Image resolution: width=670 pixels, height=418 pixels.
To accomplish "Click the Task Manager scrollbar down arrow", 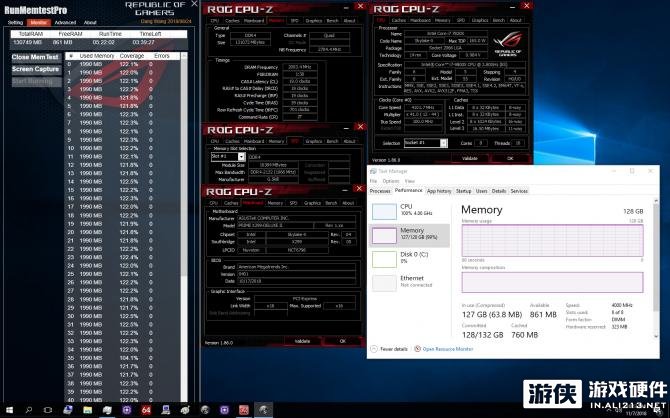I will pos(656,337).
